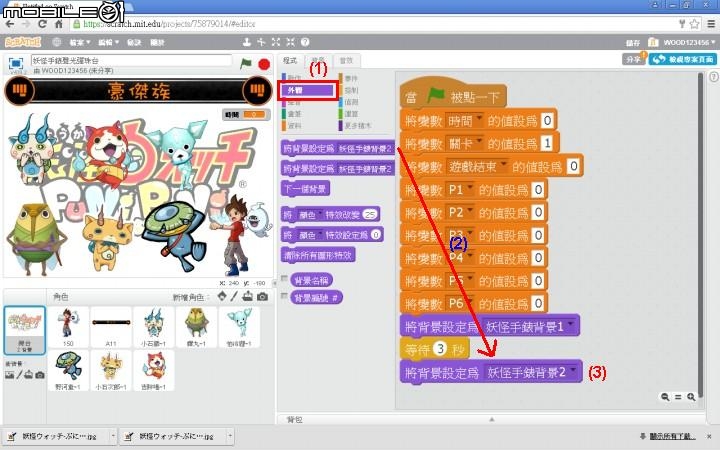Toggle the 背景編號 reporter checkbox
This screenshot has height=450, width=720.
(x=284, y=295)
